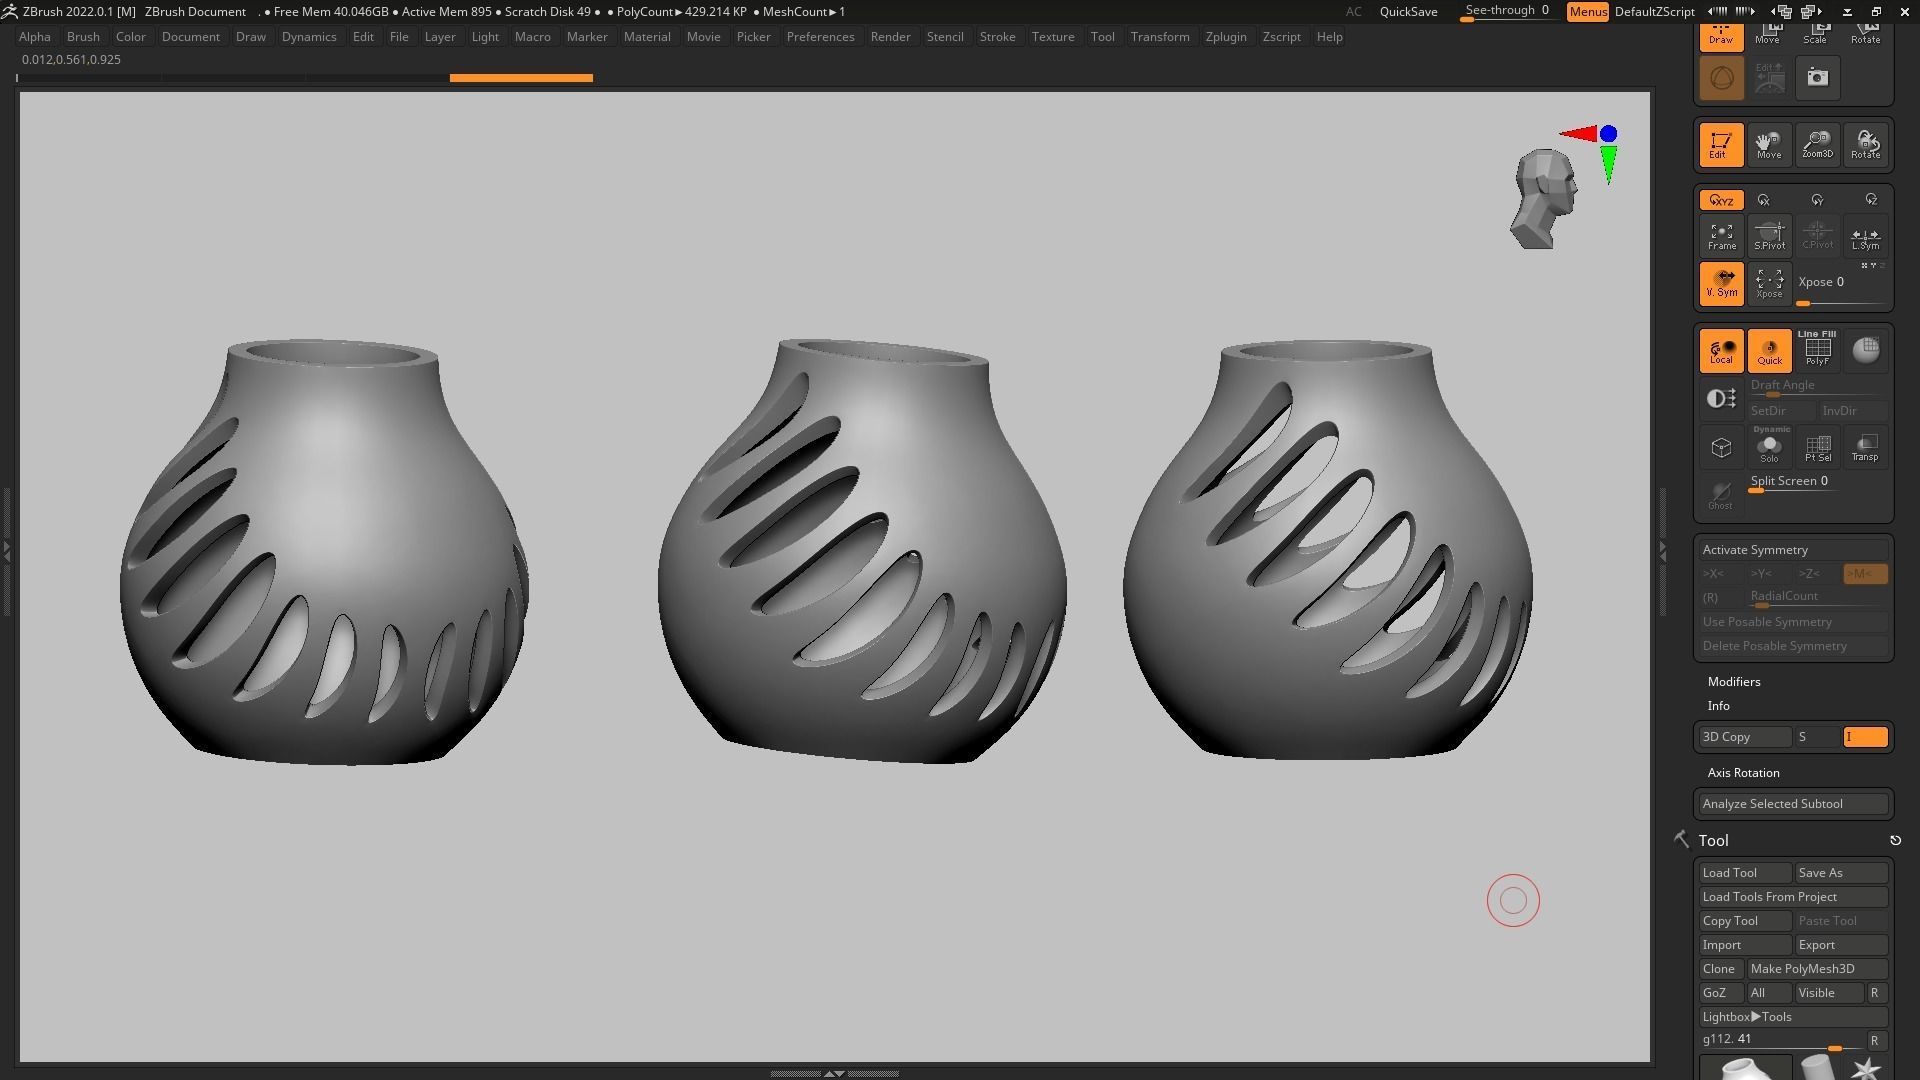Toggle the Edit object mode button
Viewport: 1920px width, 1080px height.
1721,145
